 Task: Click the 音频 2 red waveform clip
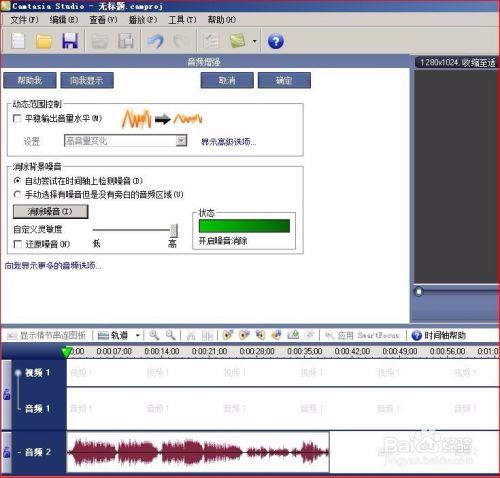(198, 452)
